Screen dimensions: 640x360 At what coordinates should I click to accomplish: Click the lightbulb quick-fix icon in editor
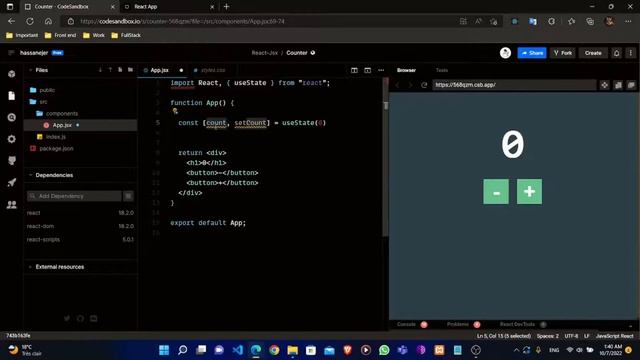pos(175,111)
